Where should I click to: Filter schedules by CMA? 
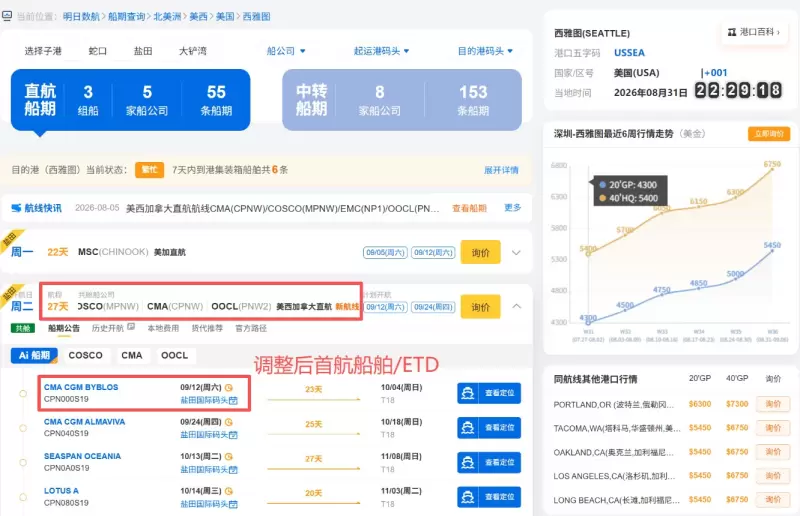[132, 355]
